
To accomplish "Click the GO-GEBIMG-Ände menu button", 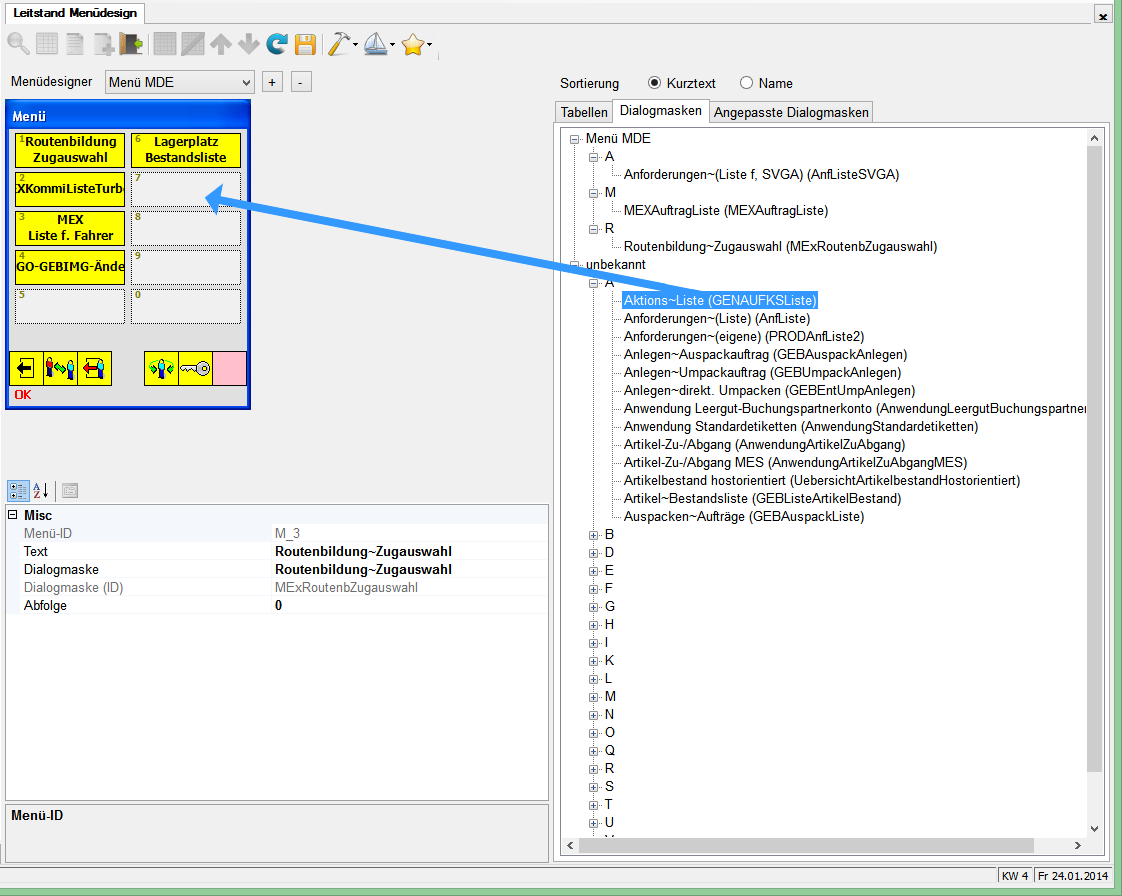I will pyautogui.click(x=70, y=266).
